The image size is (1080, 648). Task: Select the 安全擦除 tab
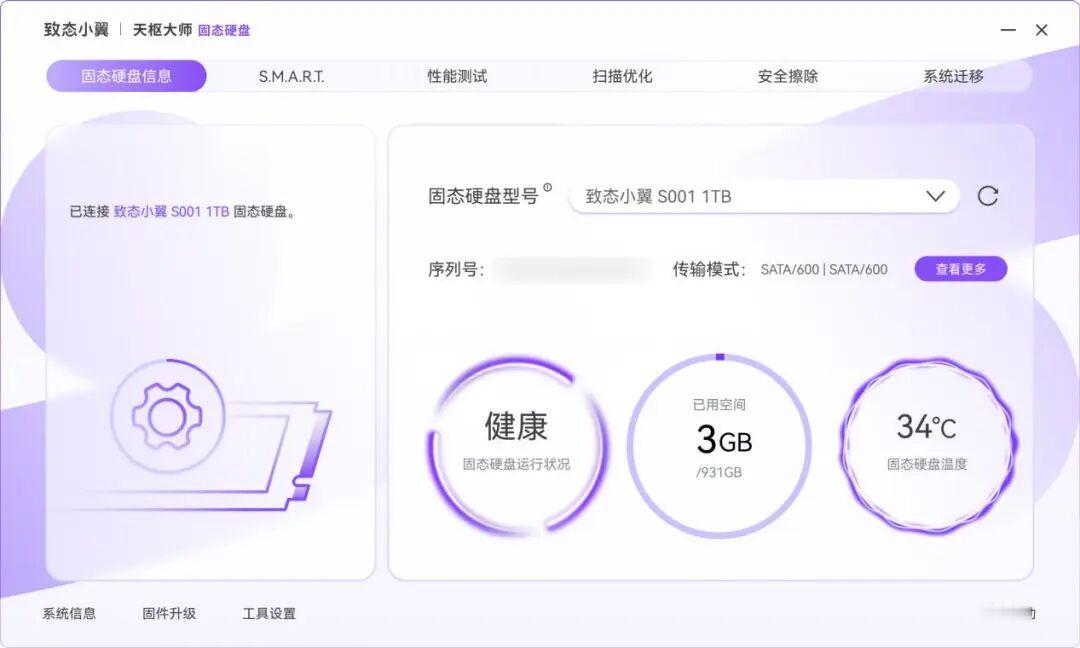[787, 76]
